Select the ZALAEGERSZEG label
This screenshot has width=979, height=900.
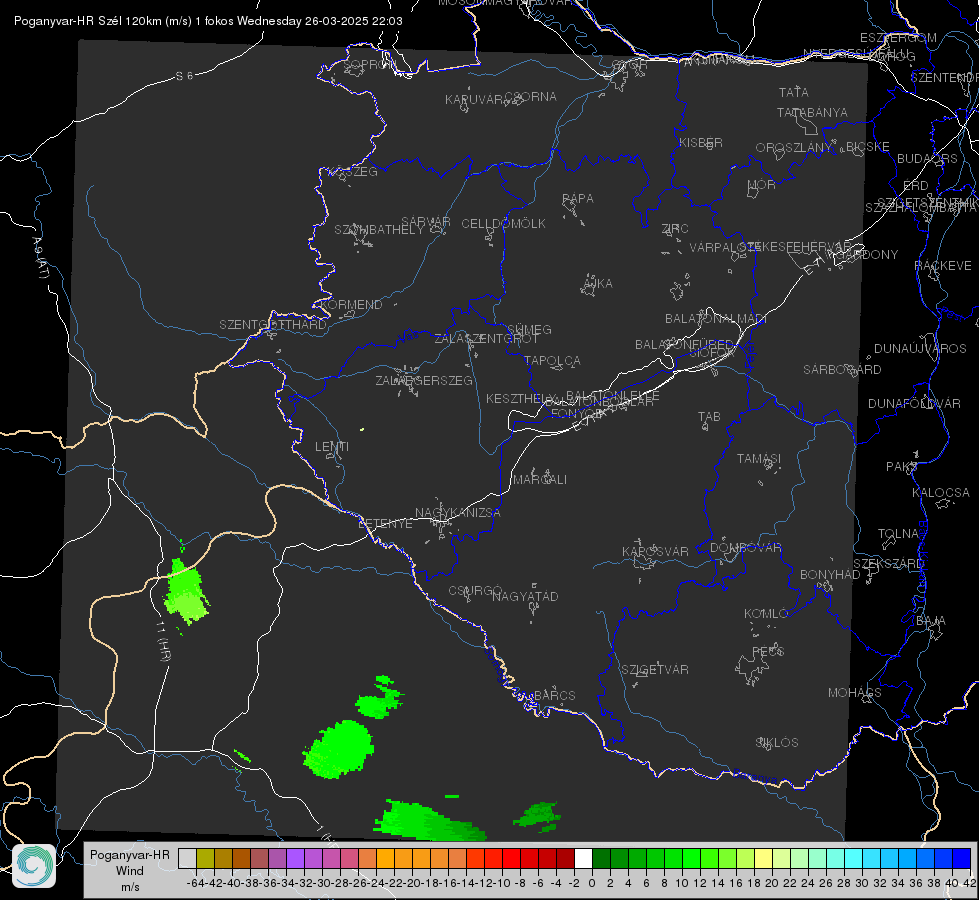[423, 380]
